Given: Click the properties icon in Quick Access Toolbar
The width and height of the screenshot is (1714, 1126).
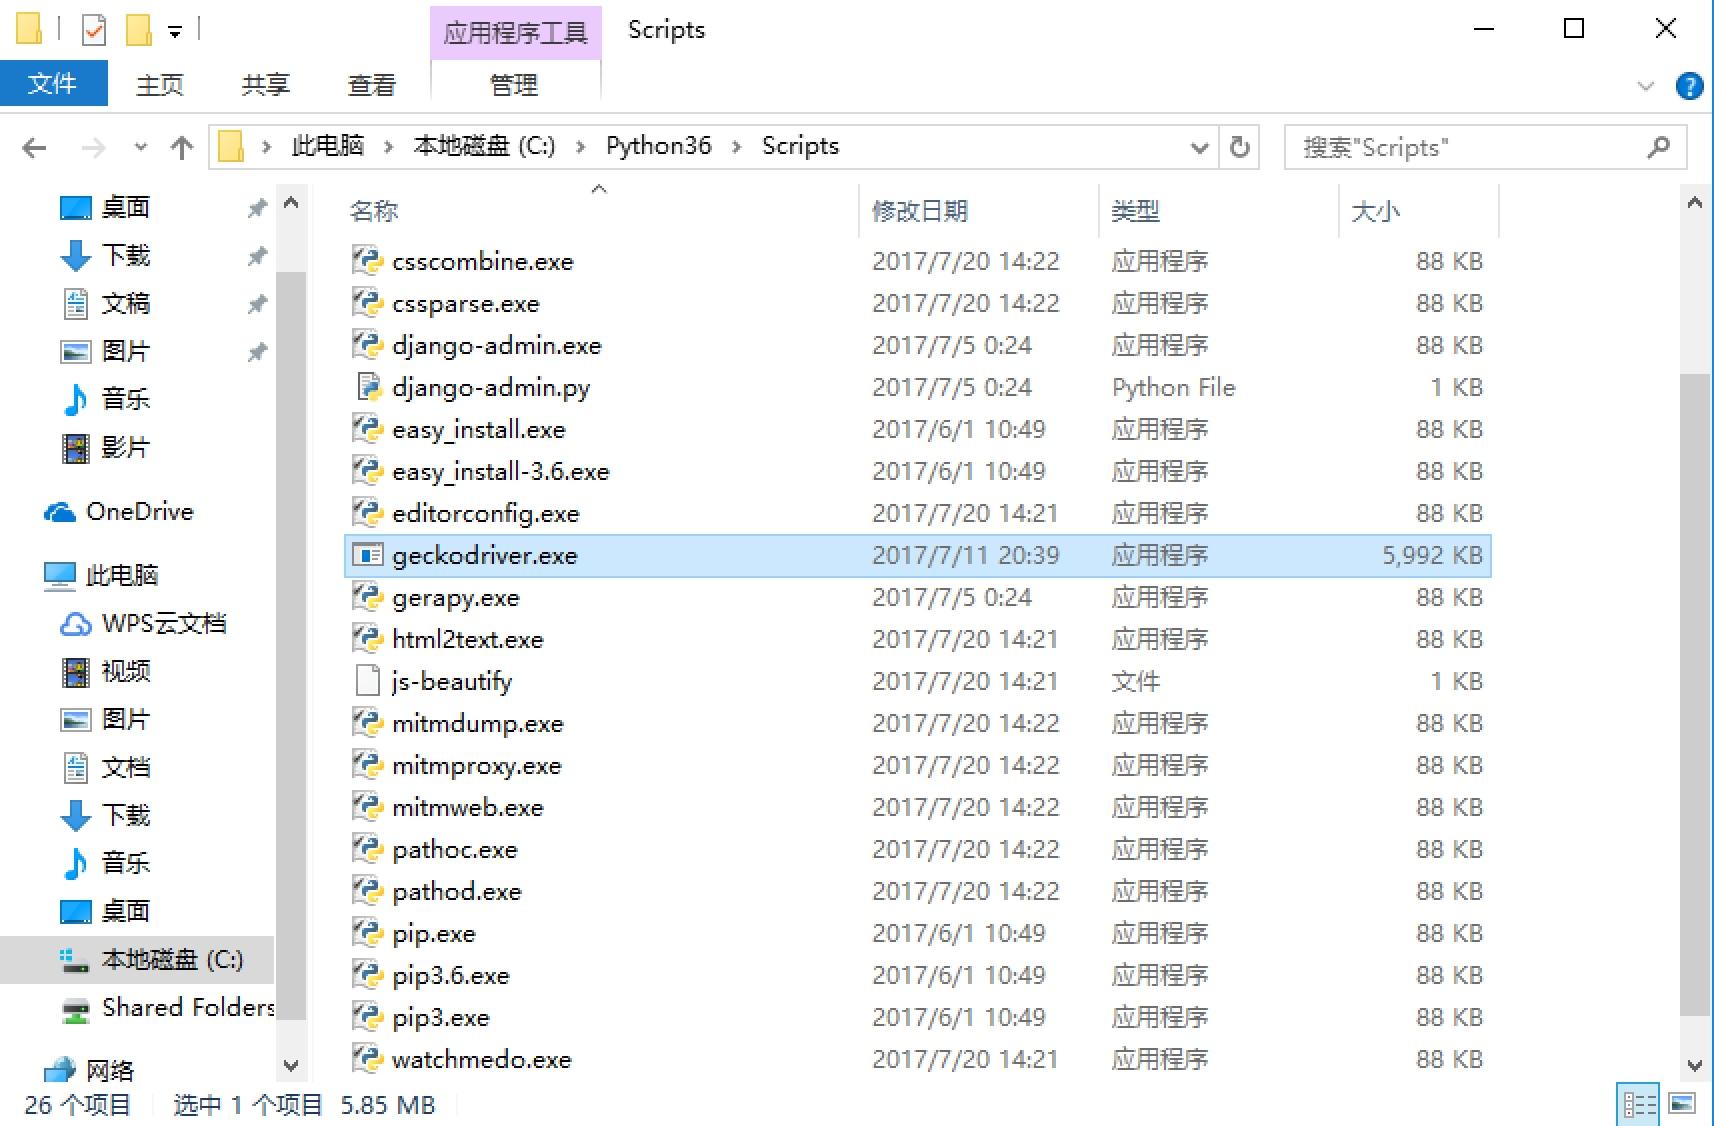Looking at the screenshot, I should (x=93, y=28).
